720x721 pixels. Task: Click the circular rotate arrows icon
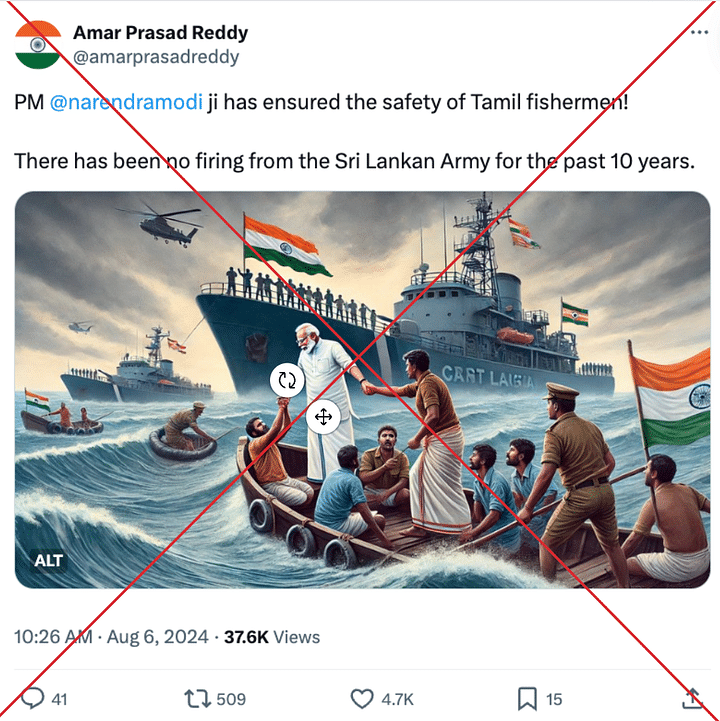coord(287,380)
